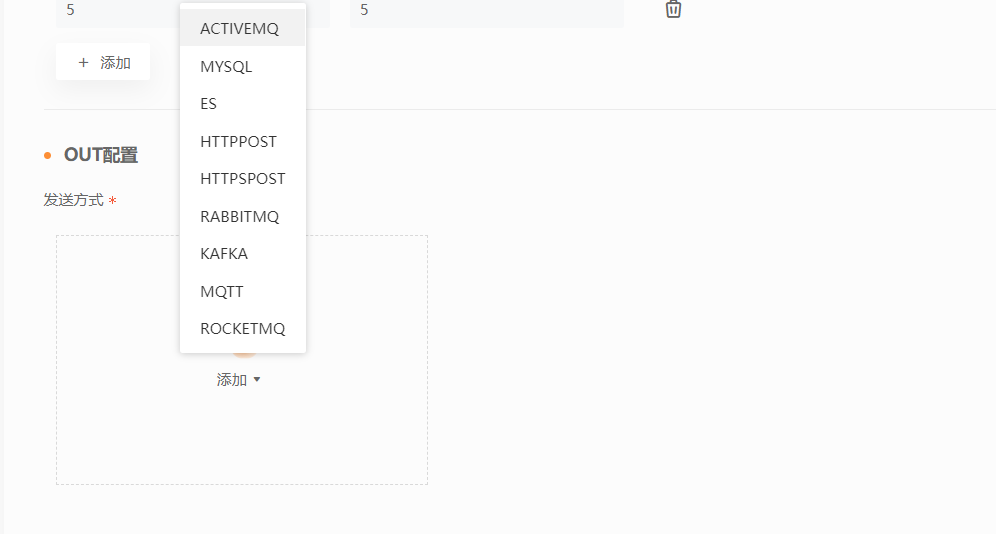Click the top 添加 button below the inputs
996x534 pixels.
[x=103, y=62]
